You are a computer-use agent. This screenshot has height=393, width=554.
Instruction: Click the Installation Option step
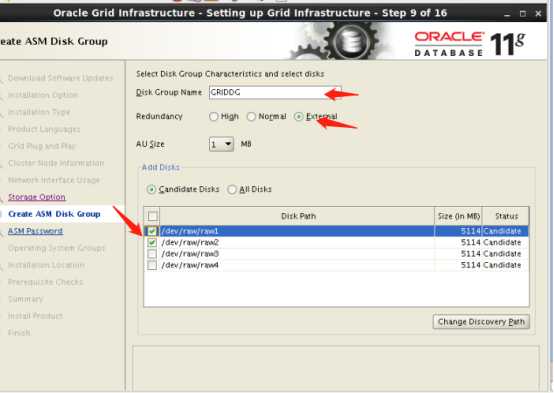tap(43, 95)
